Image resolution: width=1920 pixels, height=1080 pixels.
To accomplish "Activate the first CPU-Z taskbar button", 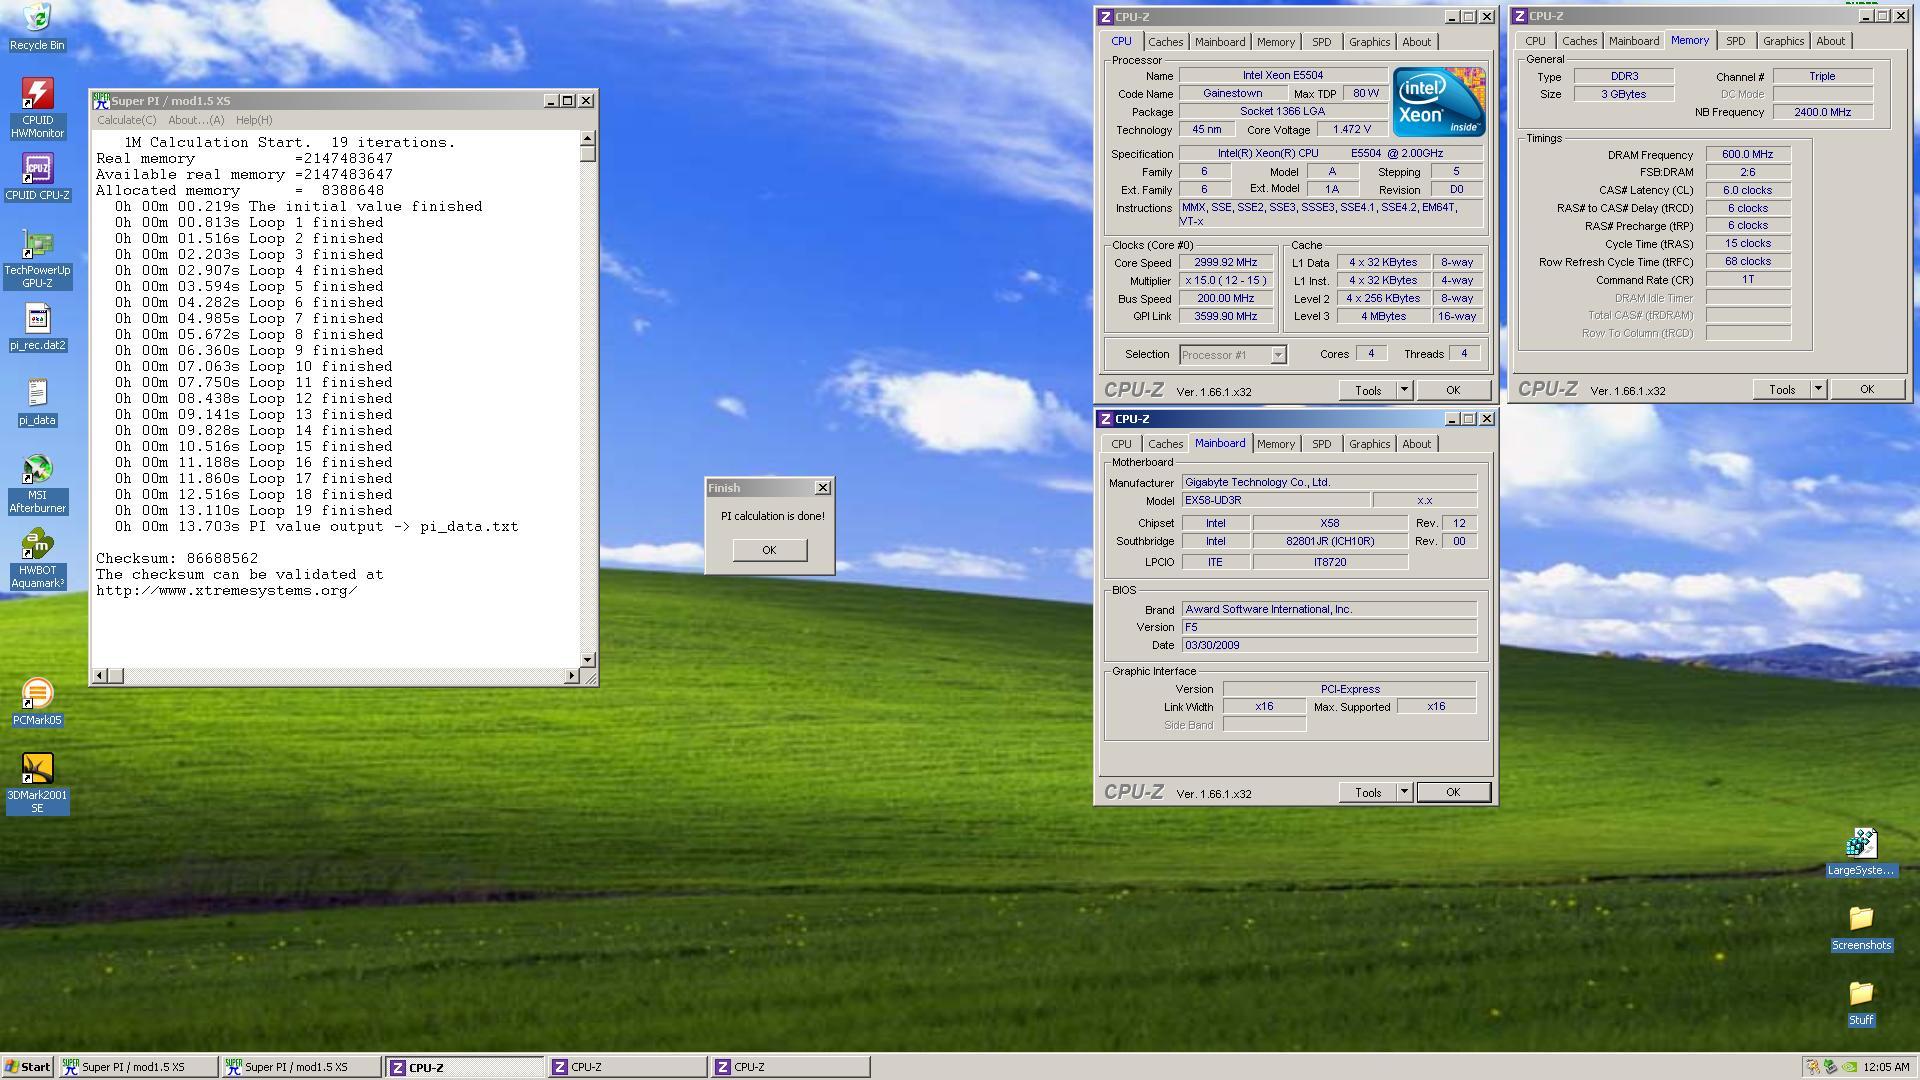I will click(x=465, y=1067).
